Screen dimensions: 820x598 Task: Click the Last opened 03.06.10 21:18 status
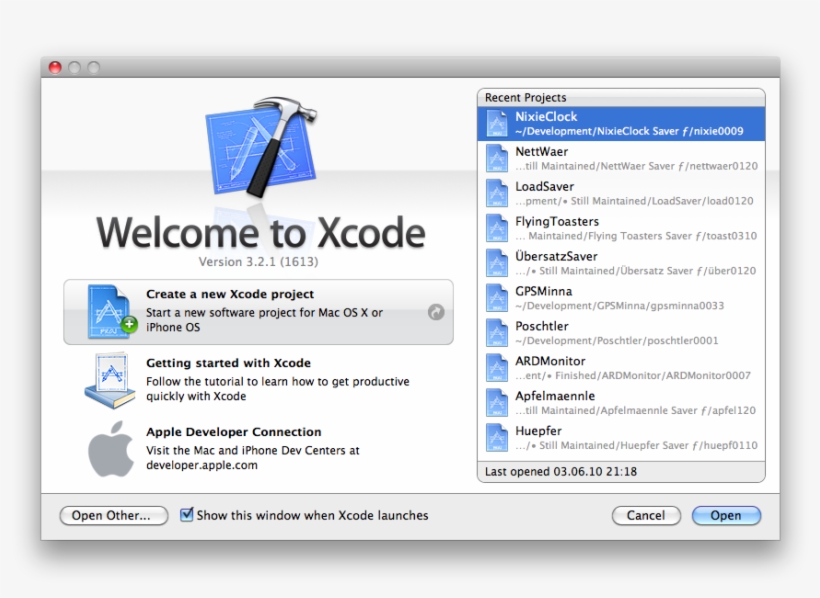(561, 471)
